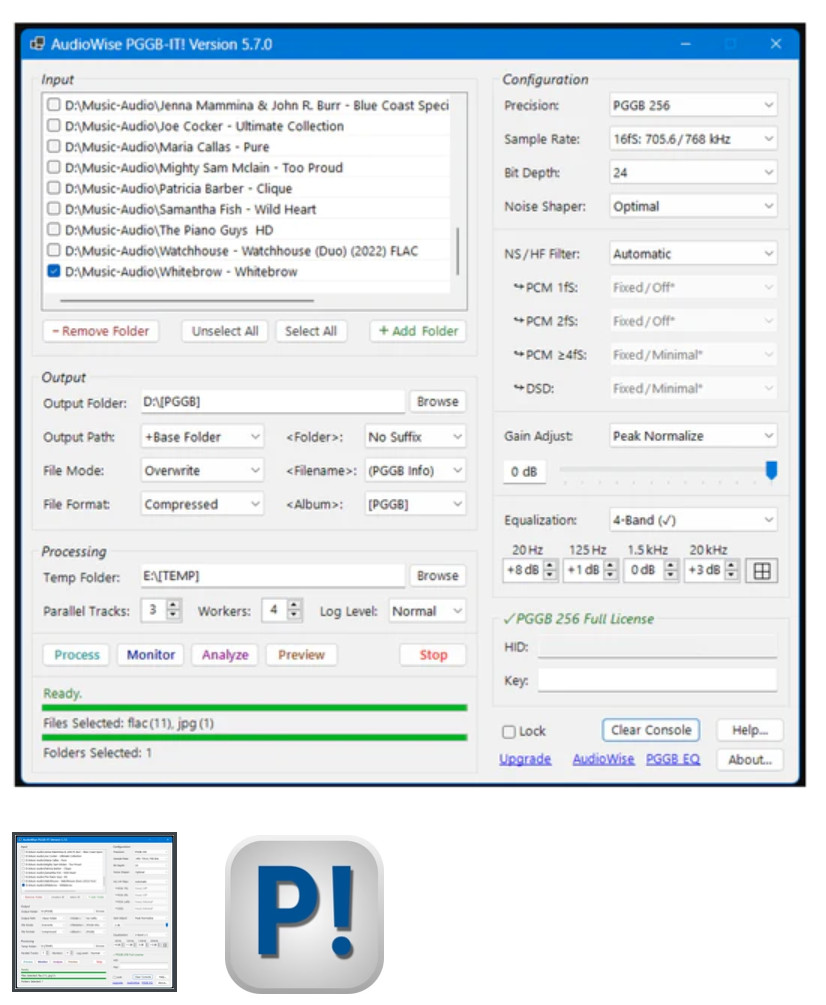
Task: Open the small PGGB screenshot thumbnail
Action: click(x=95, y=910)
